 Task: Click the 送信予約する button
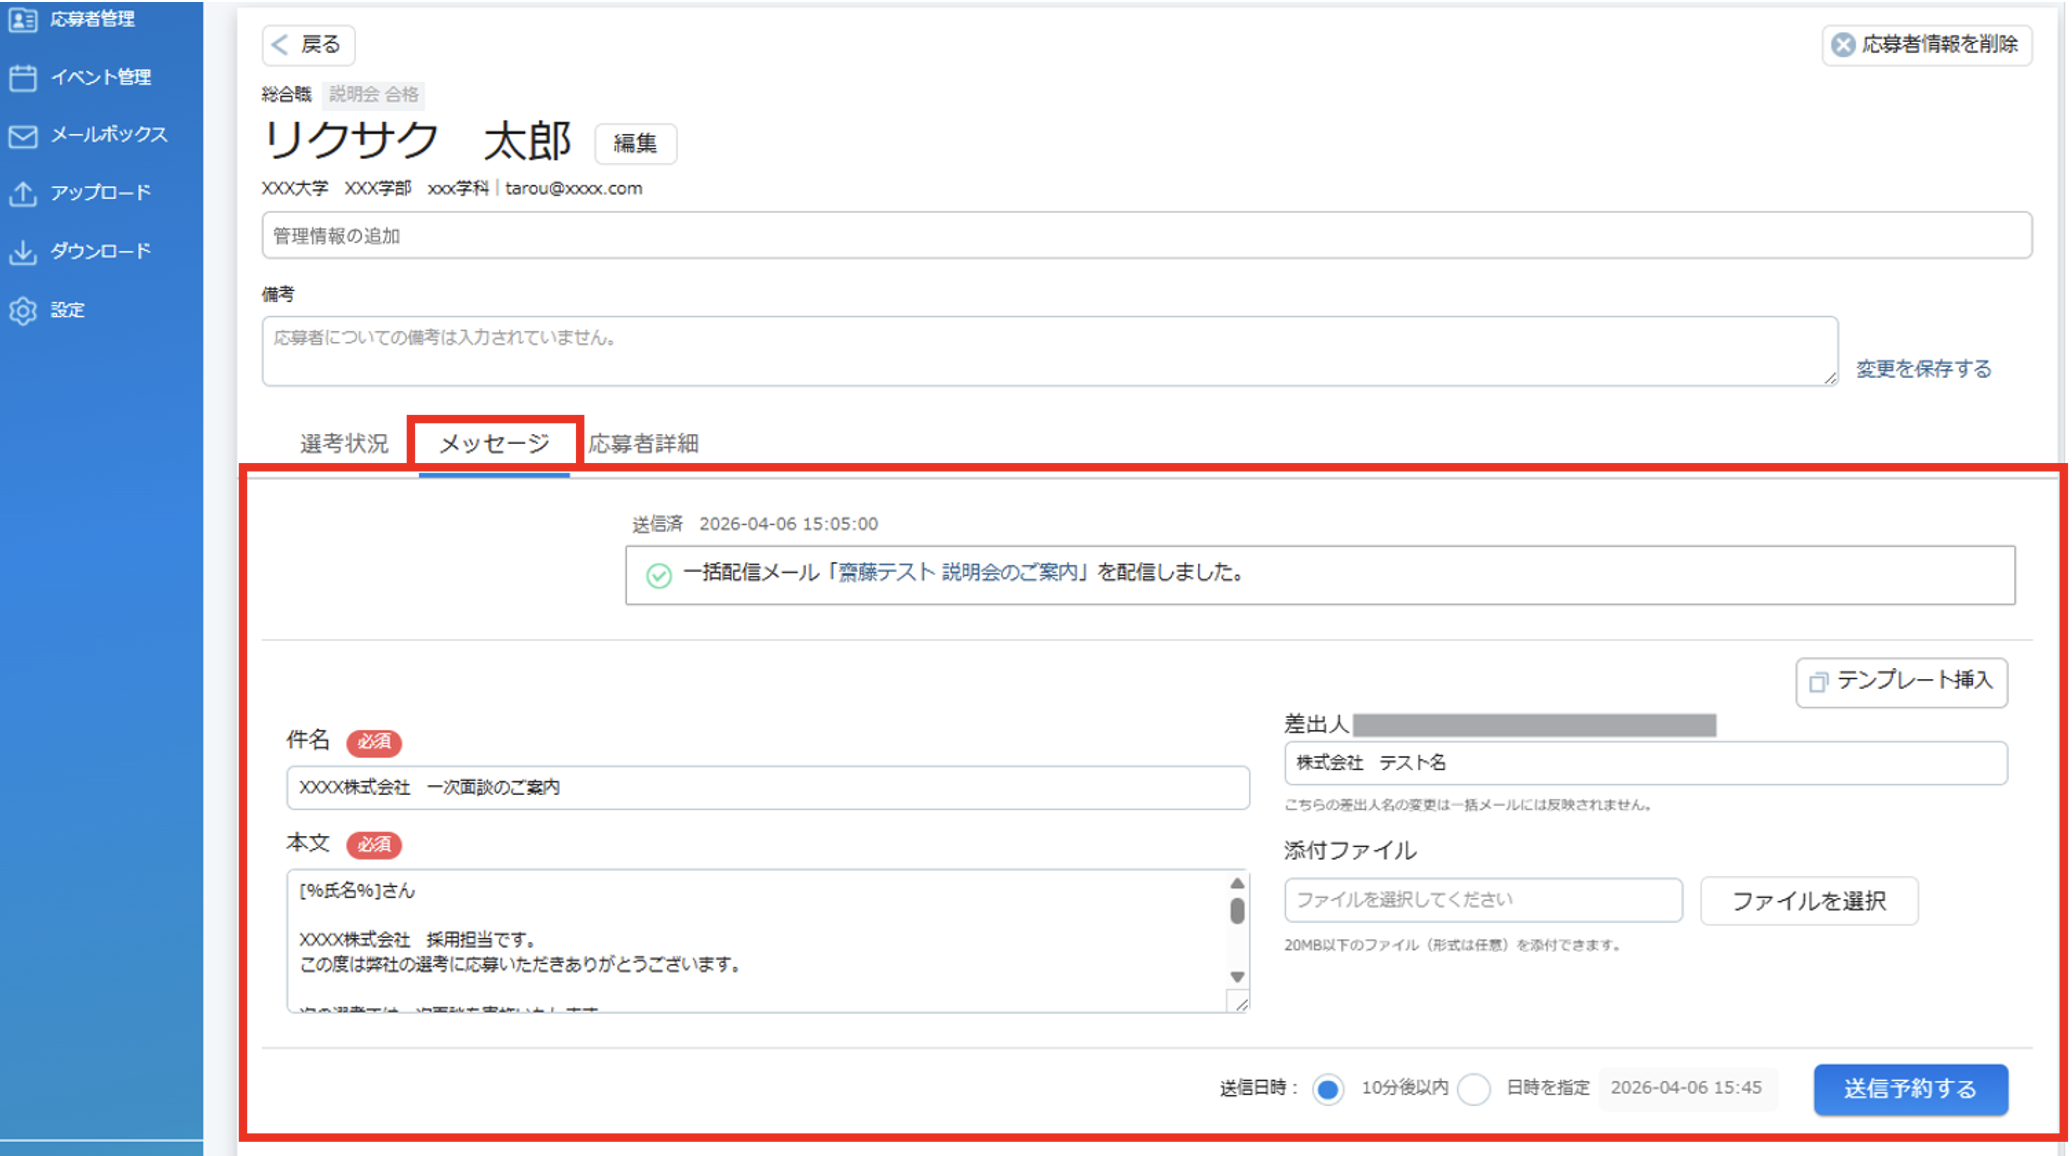[x=1910, y=1089]
